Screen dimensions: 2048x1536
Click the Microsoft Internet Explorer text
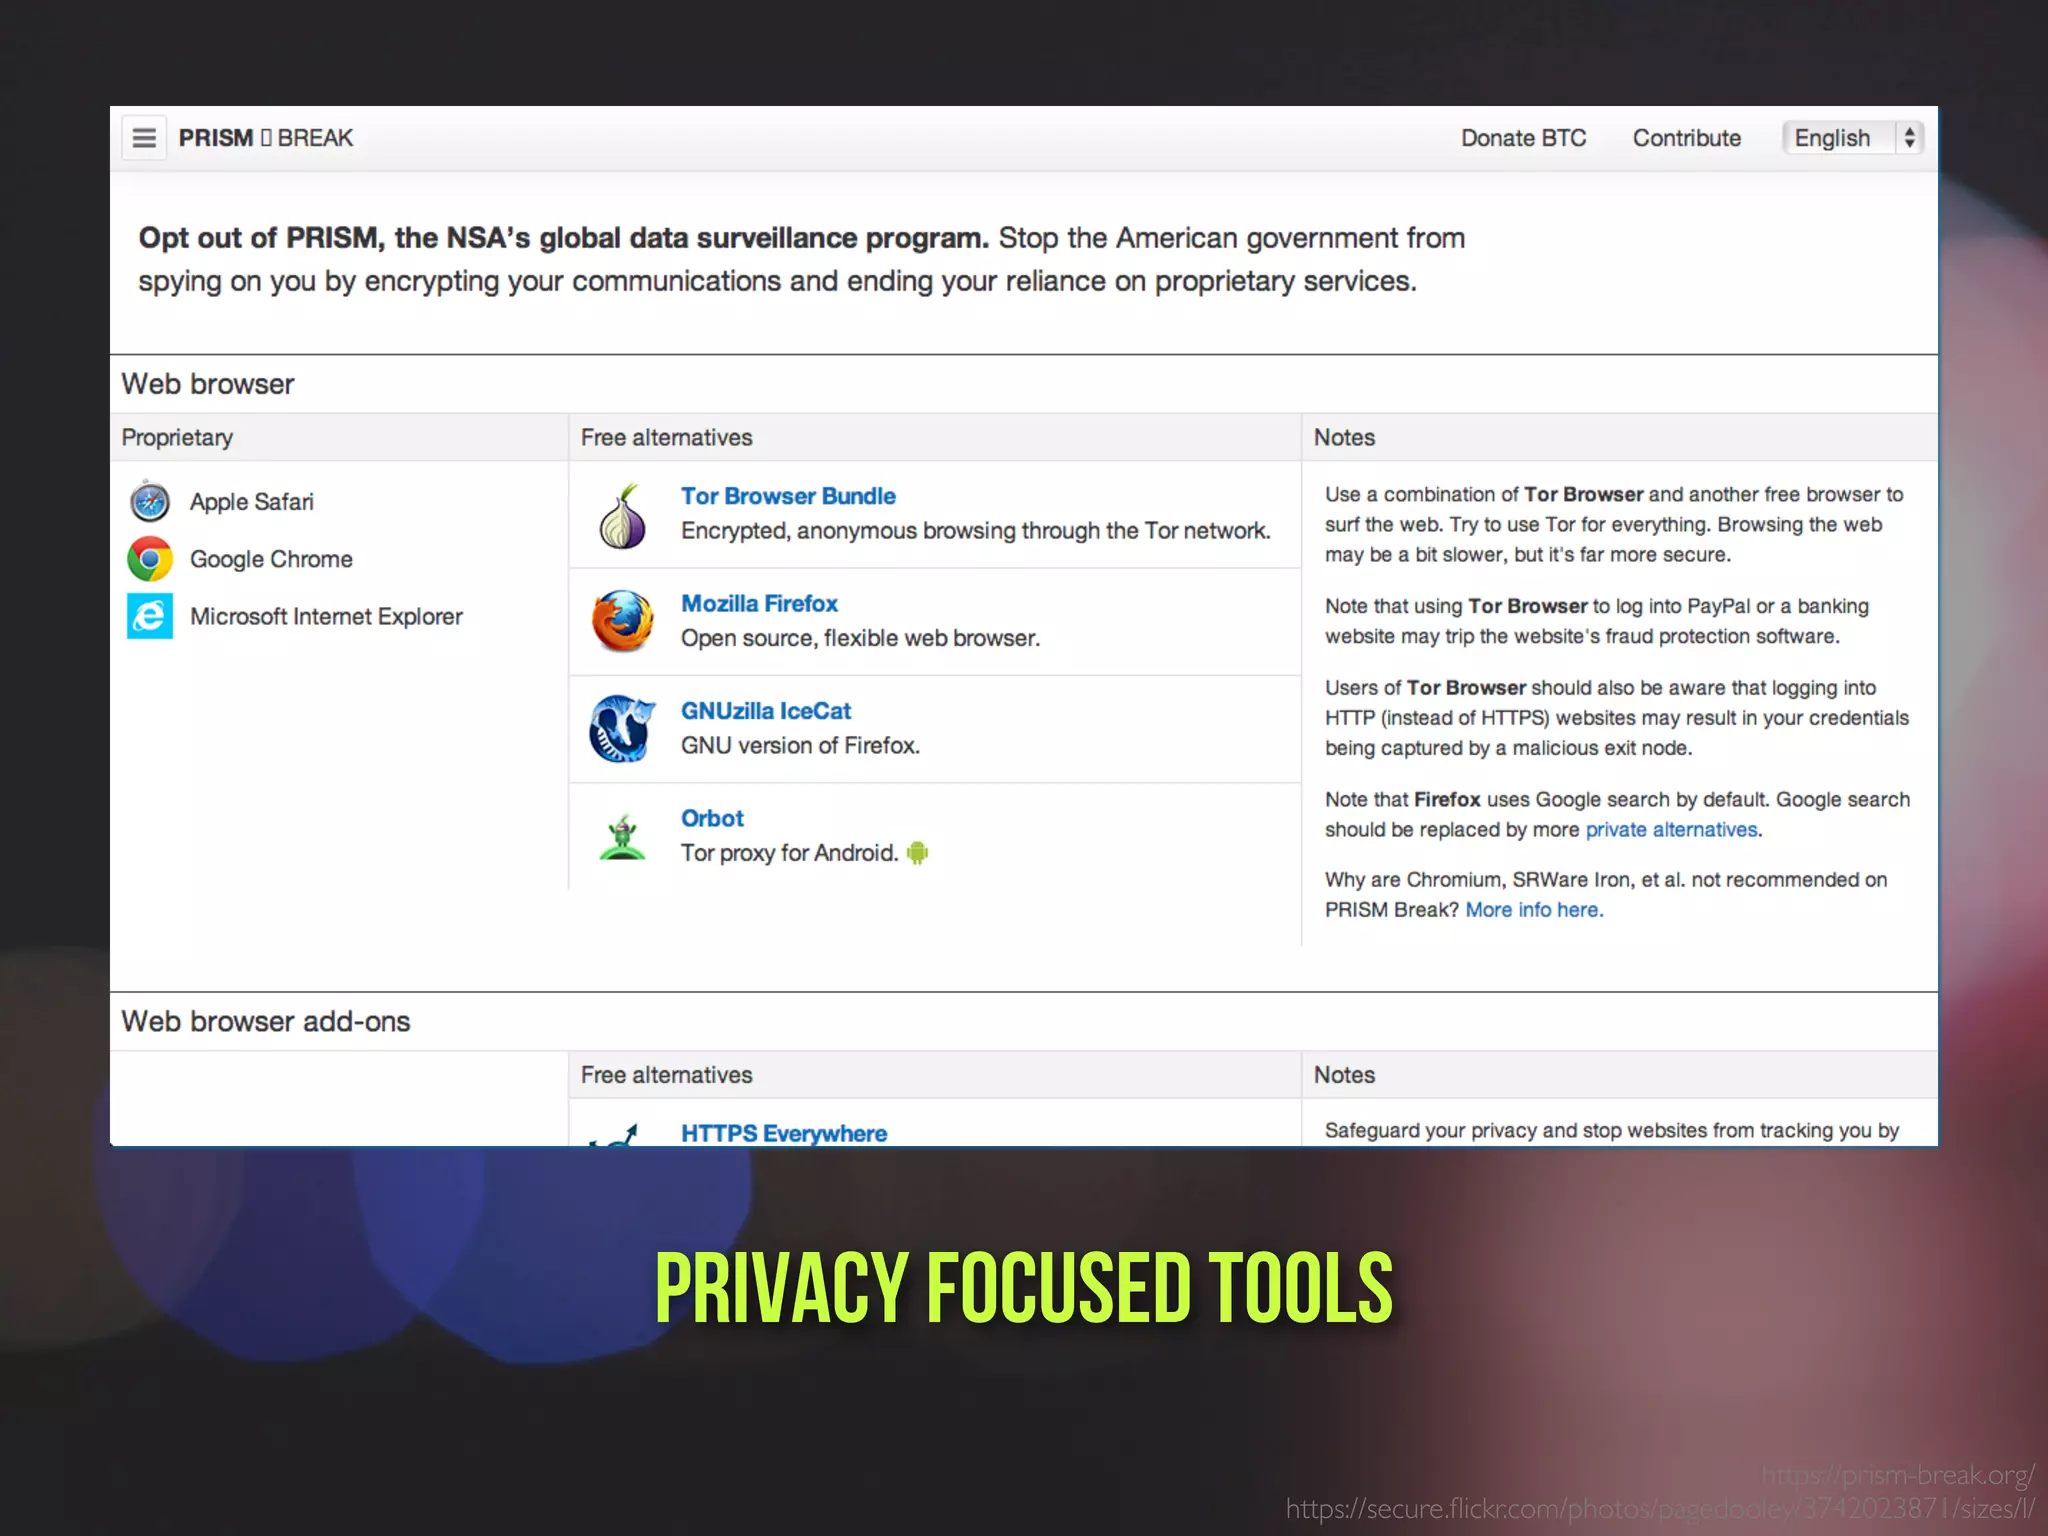(x=326, y=616)
